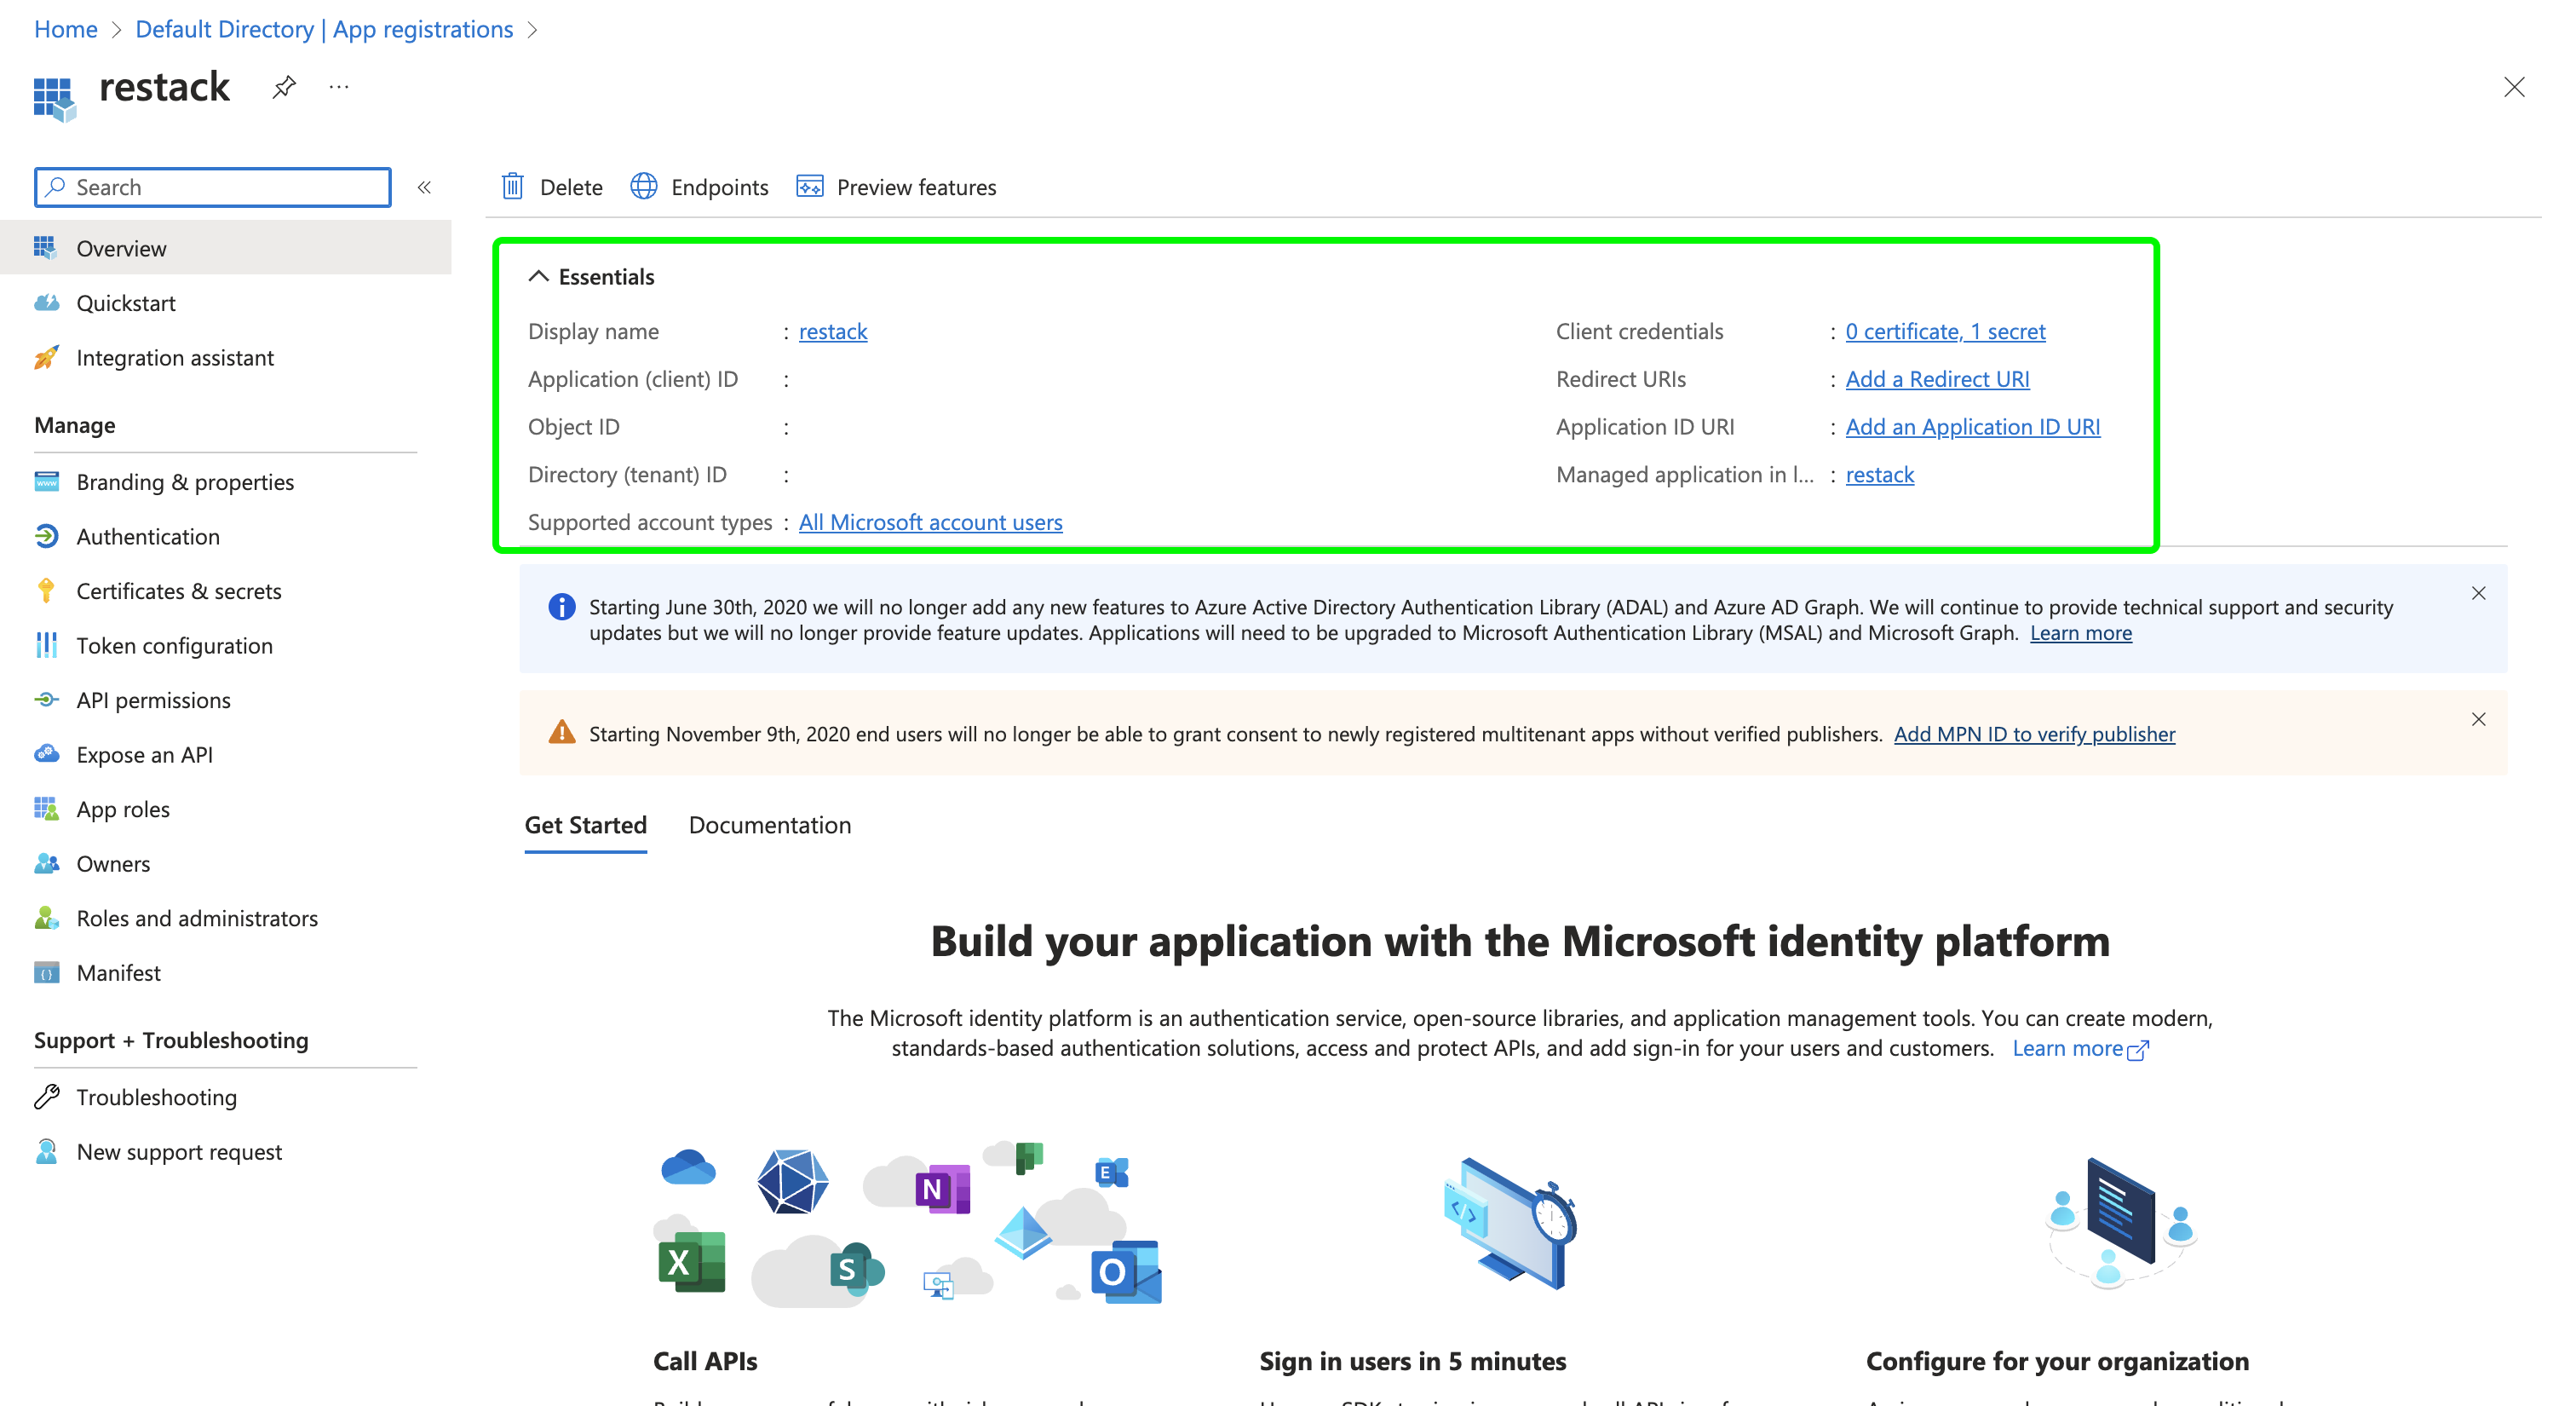The height and width of the screenshot is (1406, 2576).
Task: Open Certificates & secrets from the sidebar
Action: [x=178, y=591]
